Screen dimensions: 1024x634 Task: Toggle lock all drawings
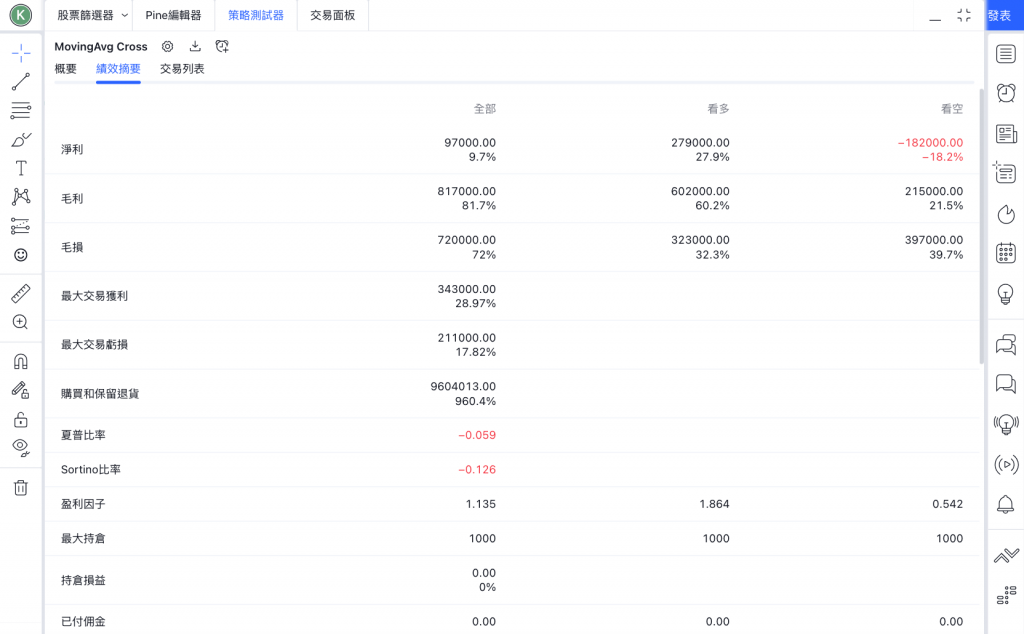pos(21,419)
